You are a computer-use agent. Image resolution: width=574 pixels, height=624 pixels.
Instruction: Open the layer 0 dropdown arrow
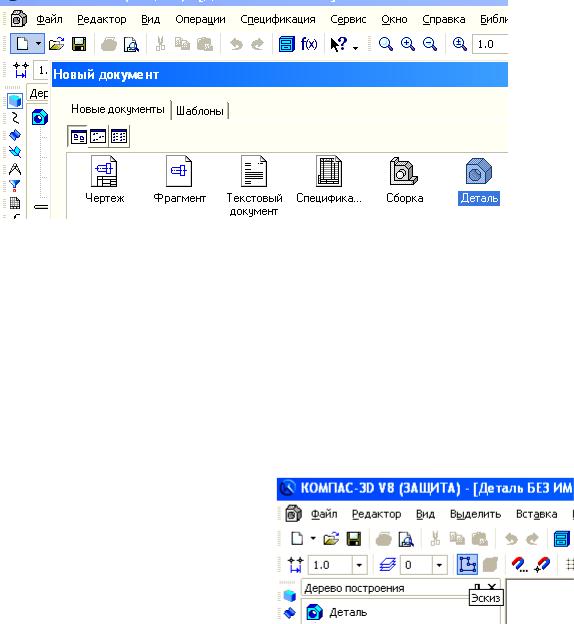point(439,565)
